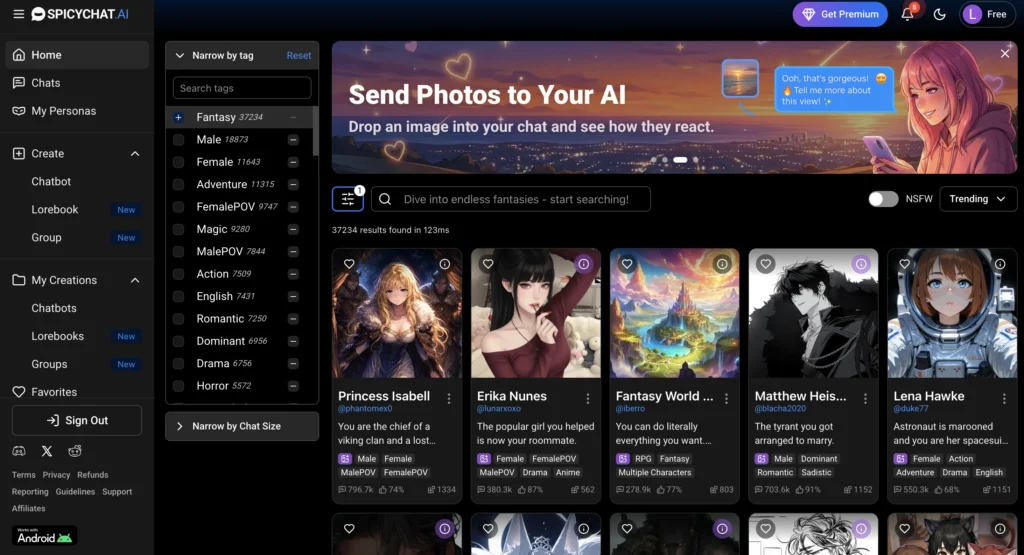Favorite the Erika Nunes card heart
Screen dimensions: 1024x555
488,264
